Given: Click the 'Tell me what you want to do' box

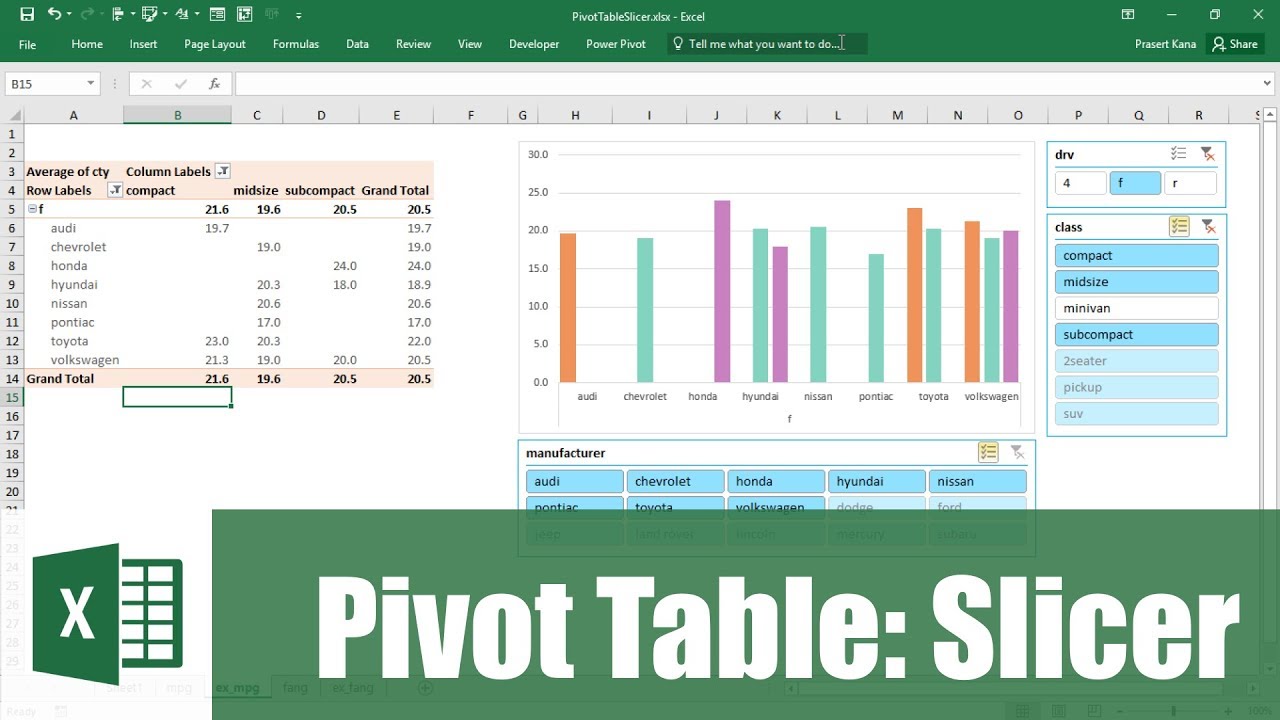Looking at the screenshot, I should tap(767, 44).
